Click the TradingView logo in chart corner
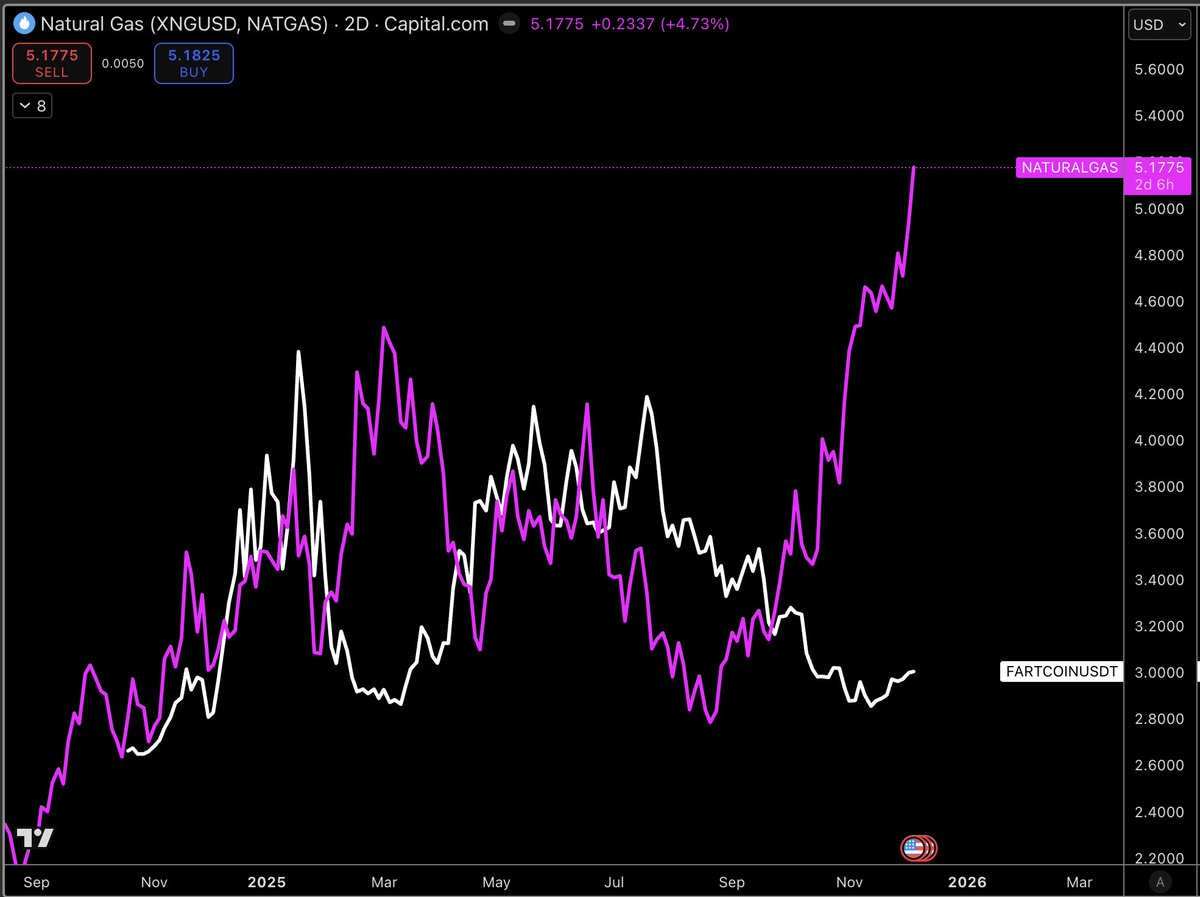Image resolution: width=1200 pixels, height=897 pixels. pos(36,839)
